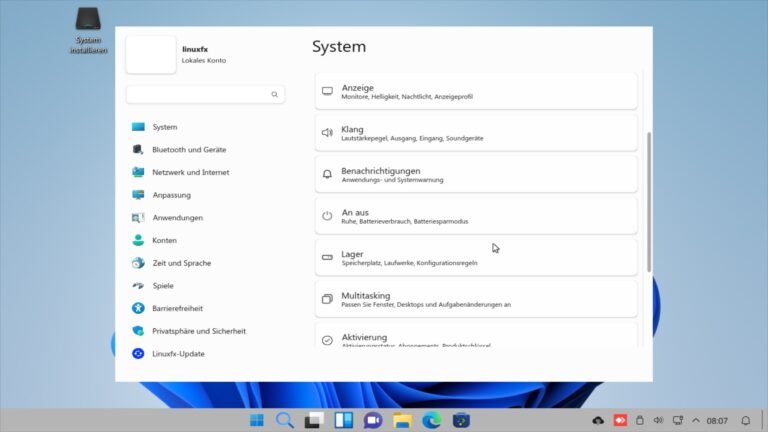Viewport: 768px width, 432px height.
Task: Open Anpassung personalization settings
Action: pyautogui.click(x=171, y=195)
